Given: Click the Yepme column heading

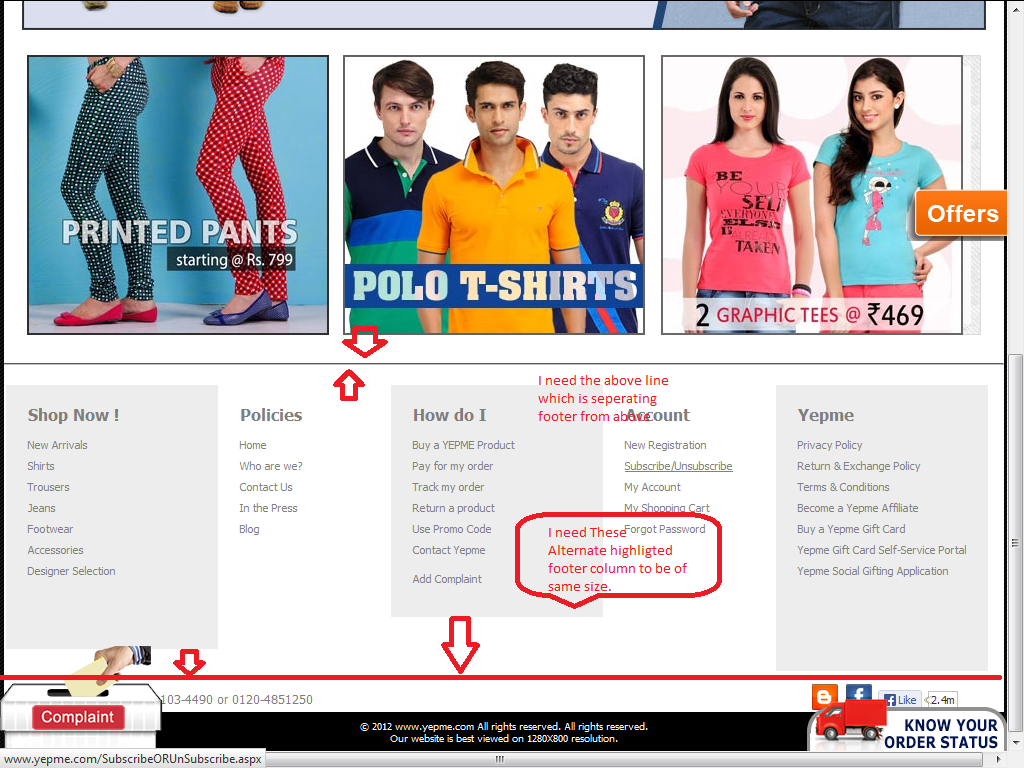Looking at the screenshot, I should 825,415.
